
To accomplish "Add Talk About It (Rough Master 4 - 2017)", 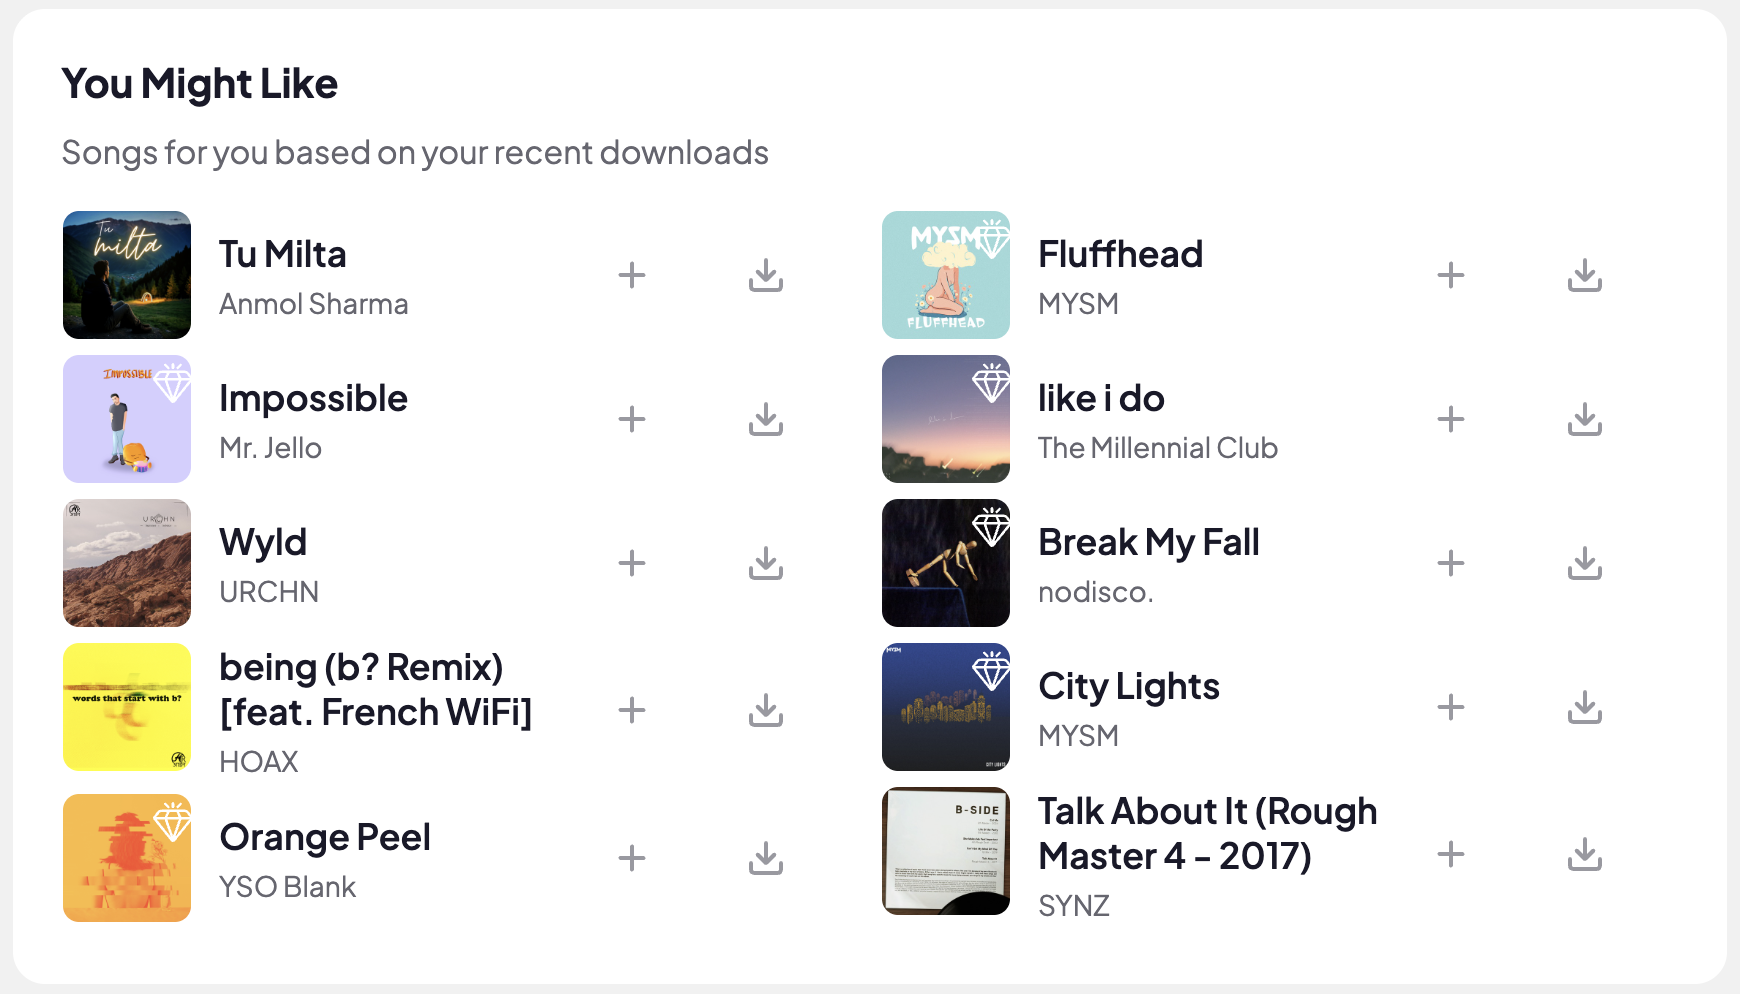I will (x=1450, y=854).
